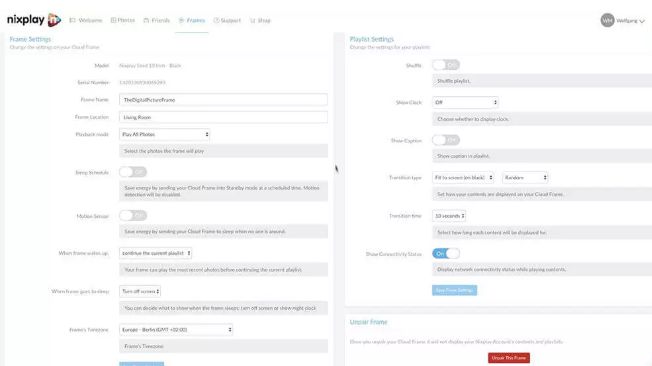The image size is (652, 366).
Task: Click the Friends tab icon
Action: (146, 20)
